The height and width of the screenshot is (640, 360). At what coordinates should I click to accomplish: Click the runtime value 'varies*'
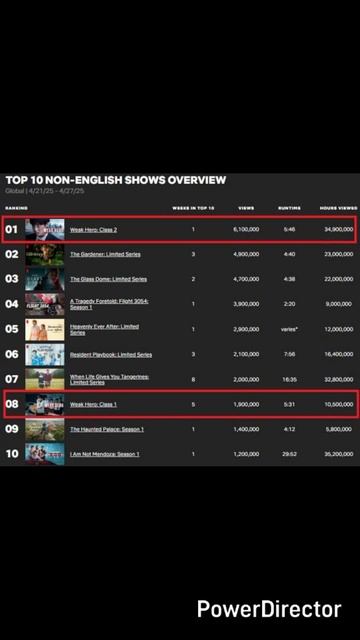(x=289, y=329)
